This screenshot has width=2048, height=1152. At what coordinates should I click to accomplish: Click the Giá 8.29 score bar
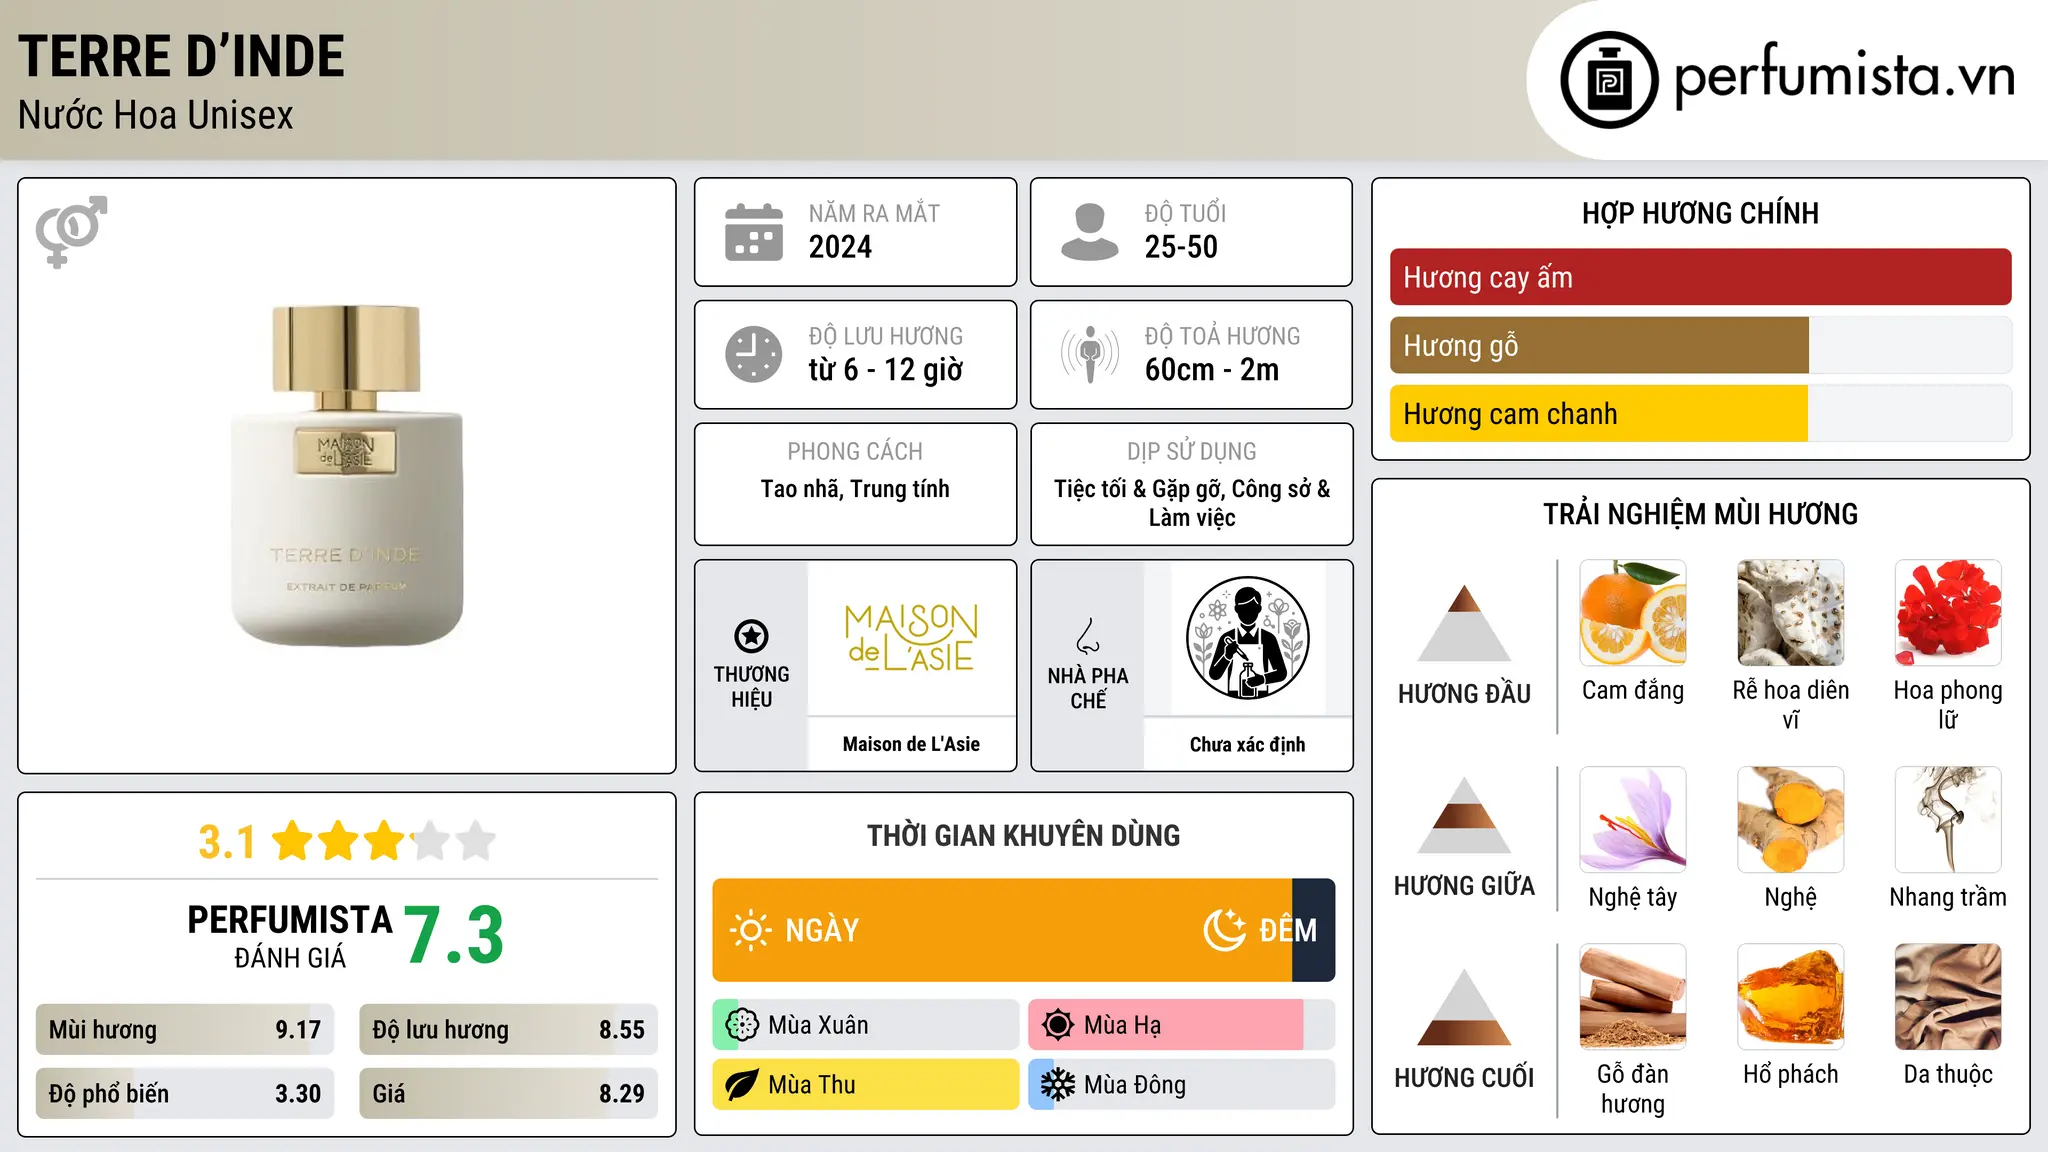[x=508, y=1093]
